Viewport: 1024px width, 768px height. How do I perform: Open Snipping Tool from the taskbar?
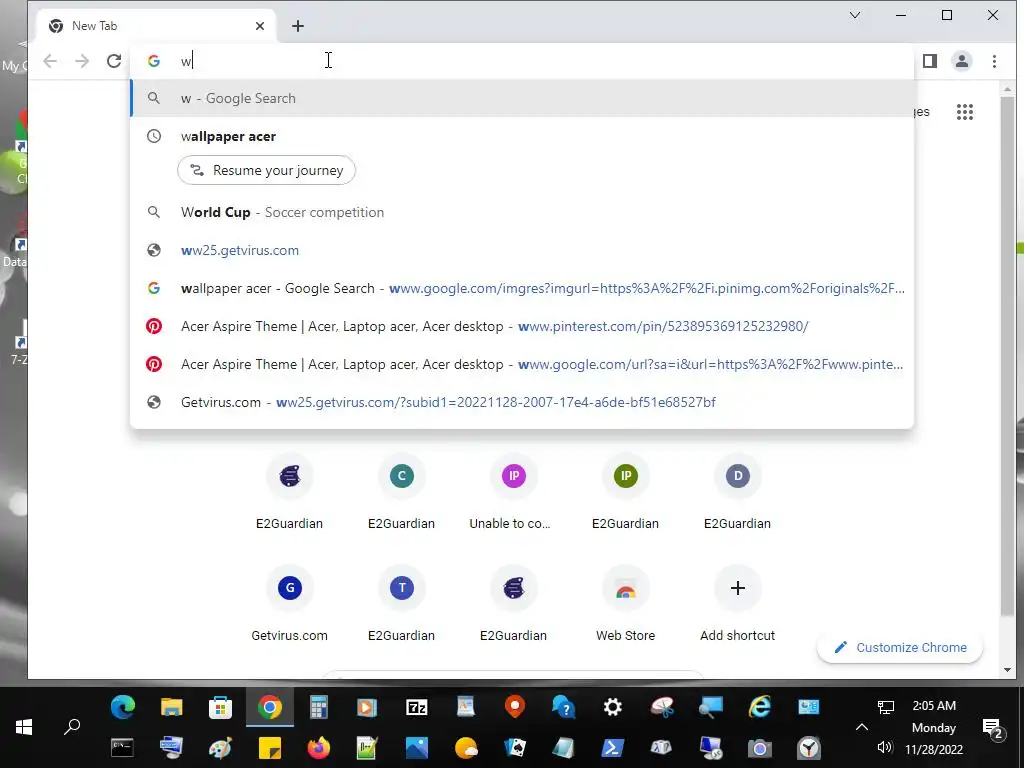[x=662, y=707]
